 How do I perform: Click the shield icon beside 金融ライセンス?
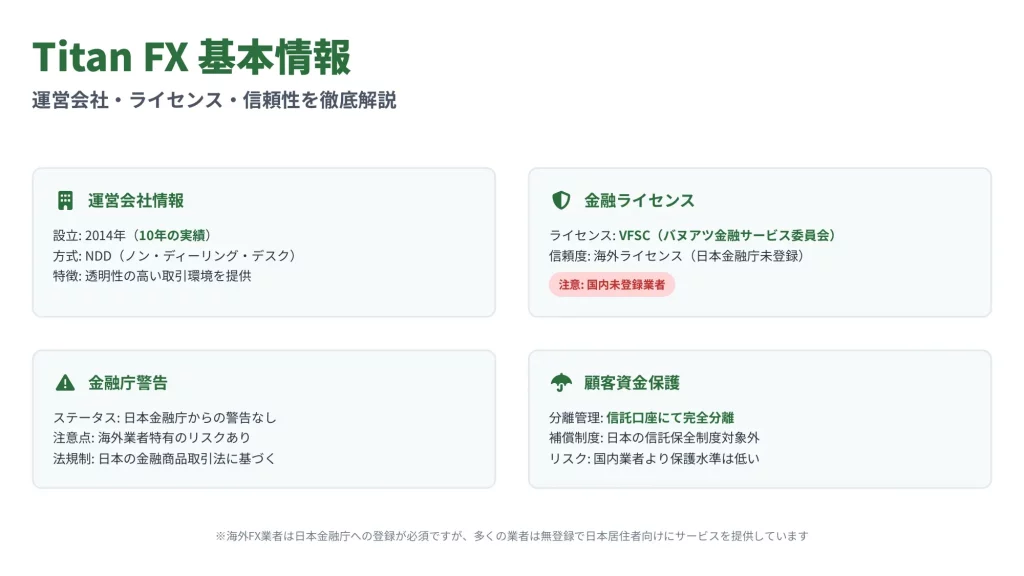tap(561, 201)
